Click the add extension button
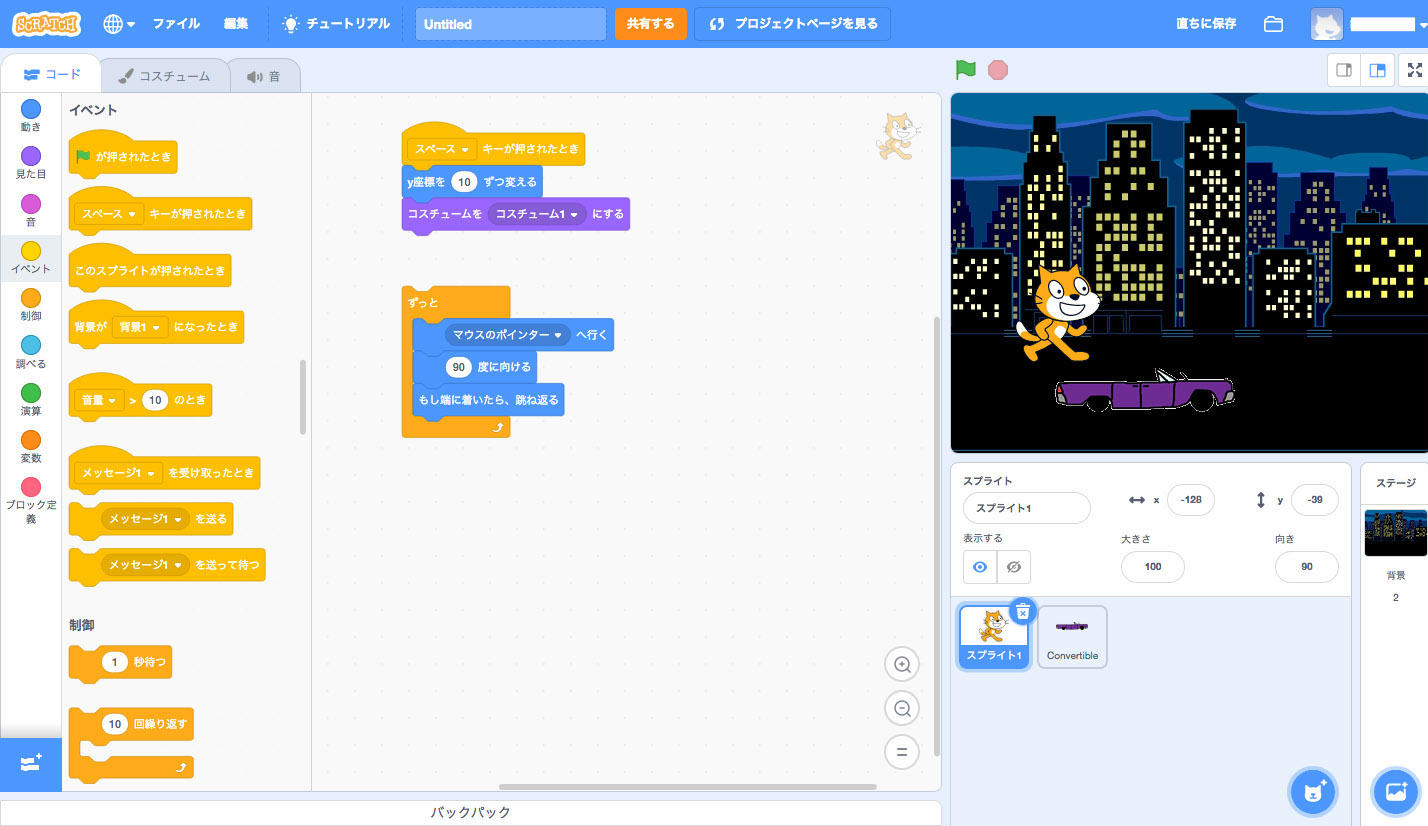 31,764
